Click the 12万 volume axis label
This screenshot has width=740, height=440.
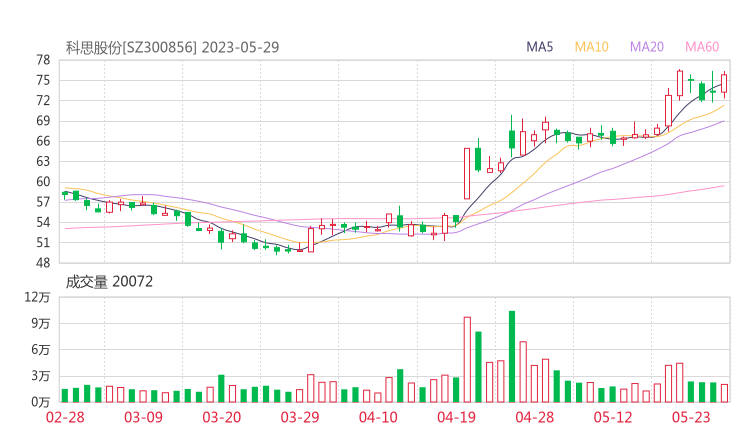(37, 297)
